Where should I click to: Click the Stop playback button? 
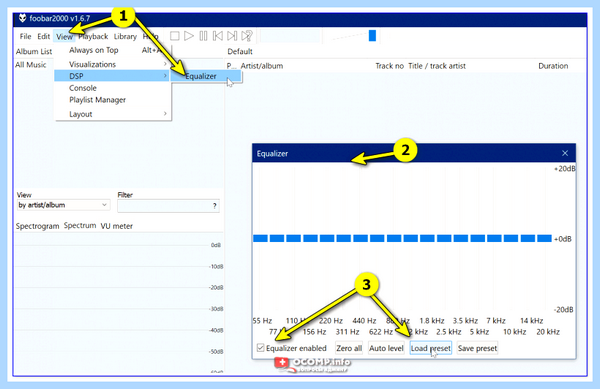[x=174, y=36]
